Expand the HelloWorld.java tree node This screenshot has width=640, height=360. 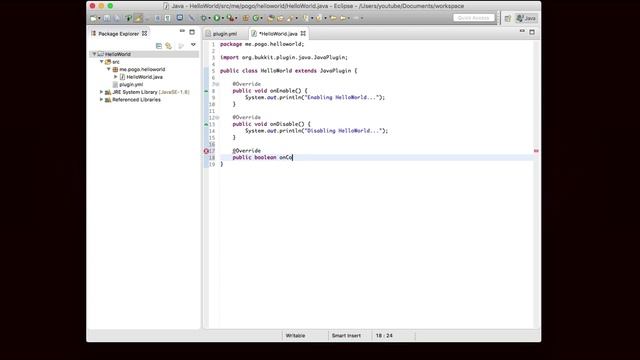116,77
